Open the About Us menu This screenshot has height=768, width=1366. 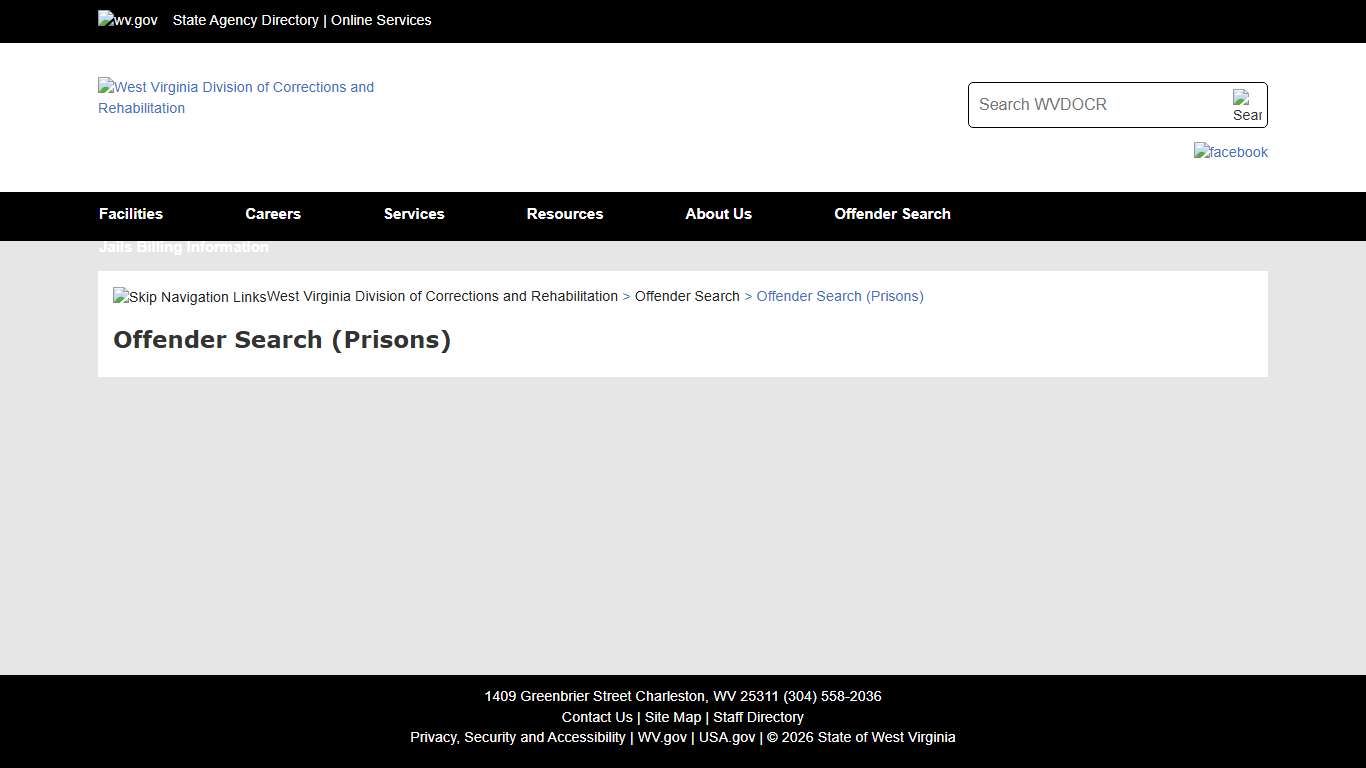[x=718, y=213]
